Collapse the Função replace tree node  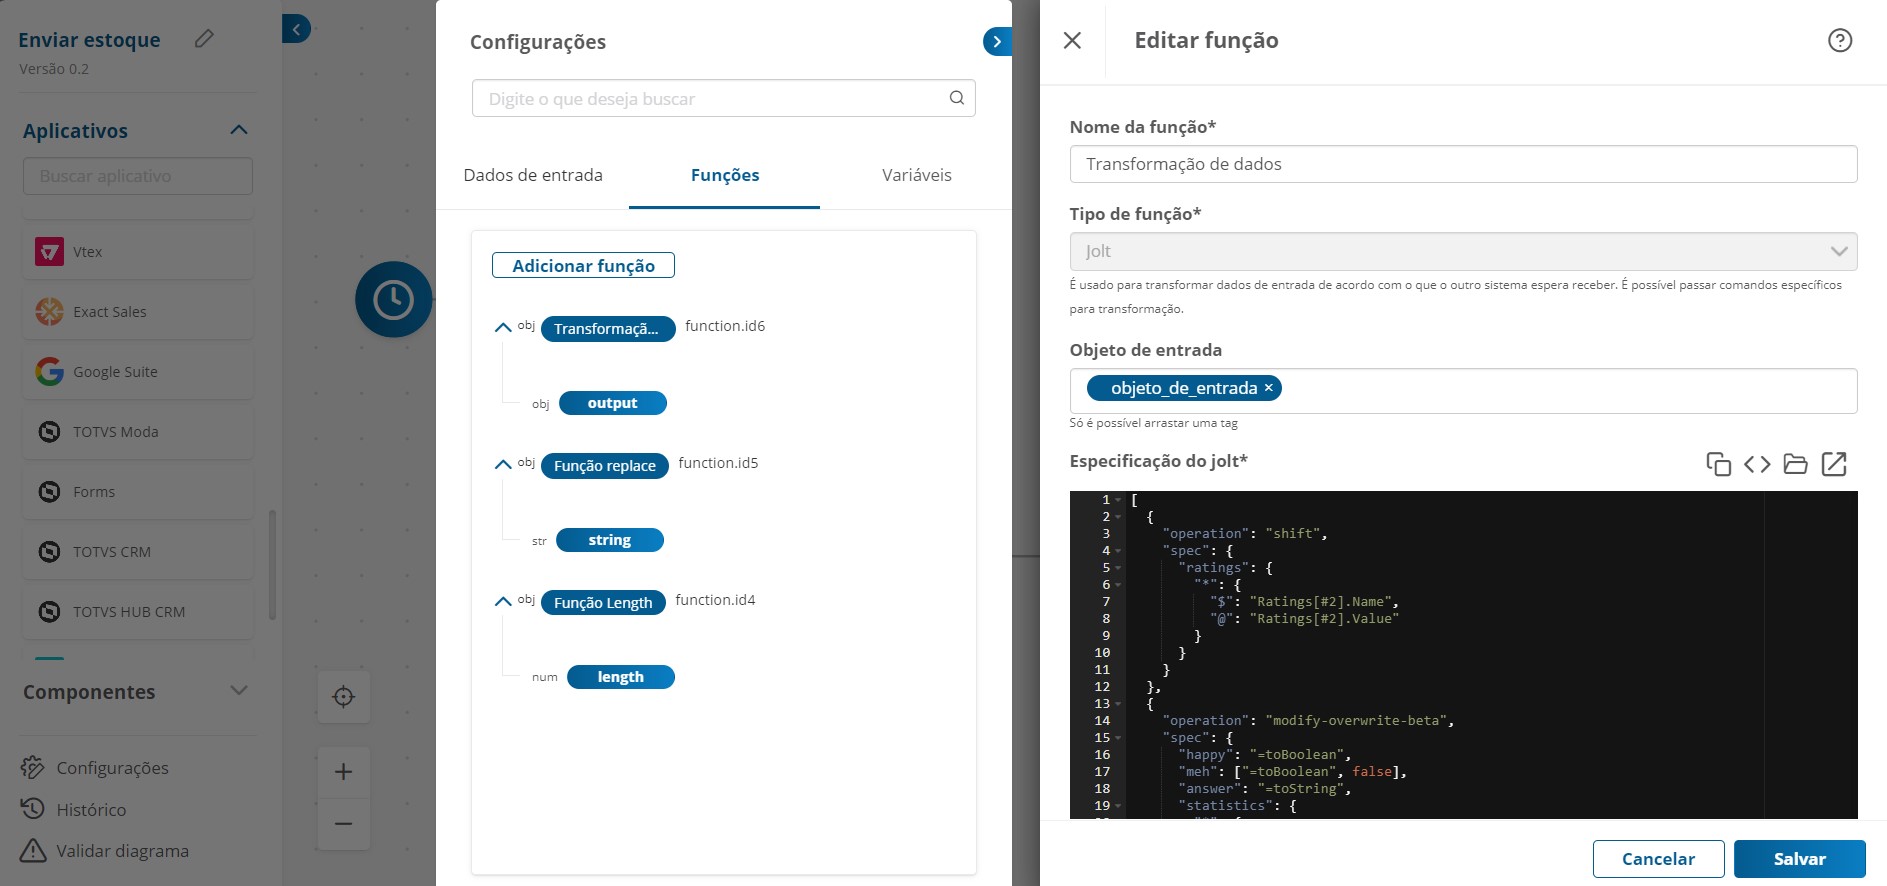point(503,464)
